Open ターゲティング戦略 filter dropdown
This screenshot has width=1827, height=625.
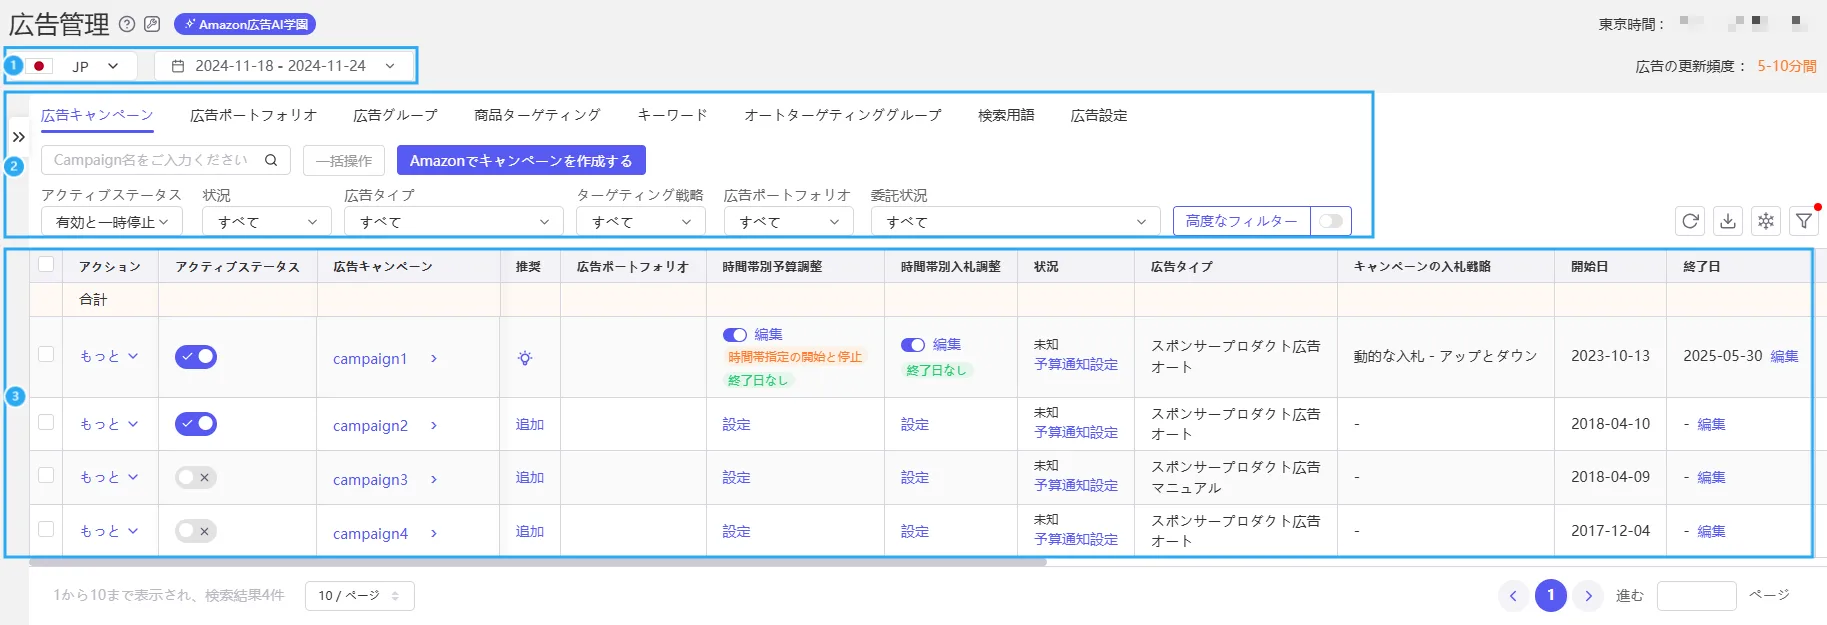coord(641,222)
